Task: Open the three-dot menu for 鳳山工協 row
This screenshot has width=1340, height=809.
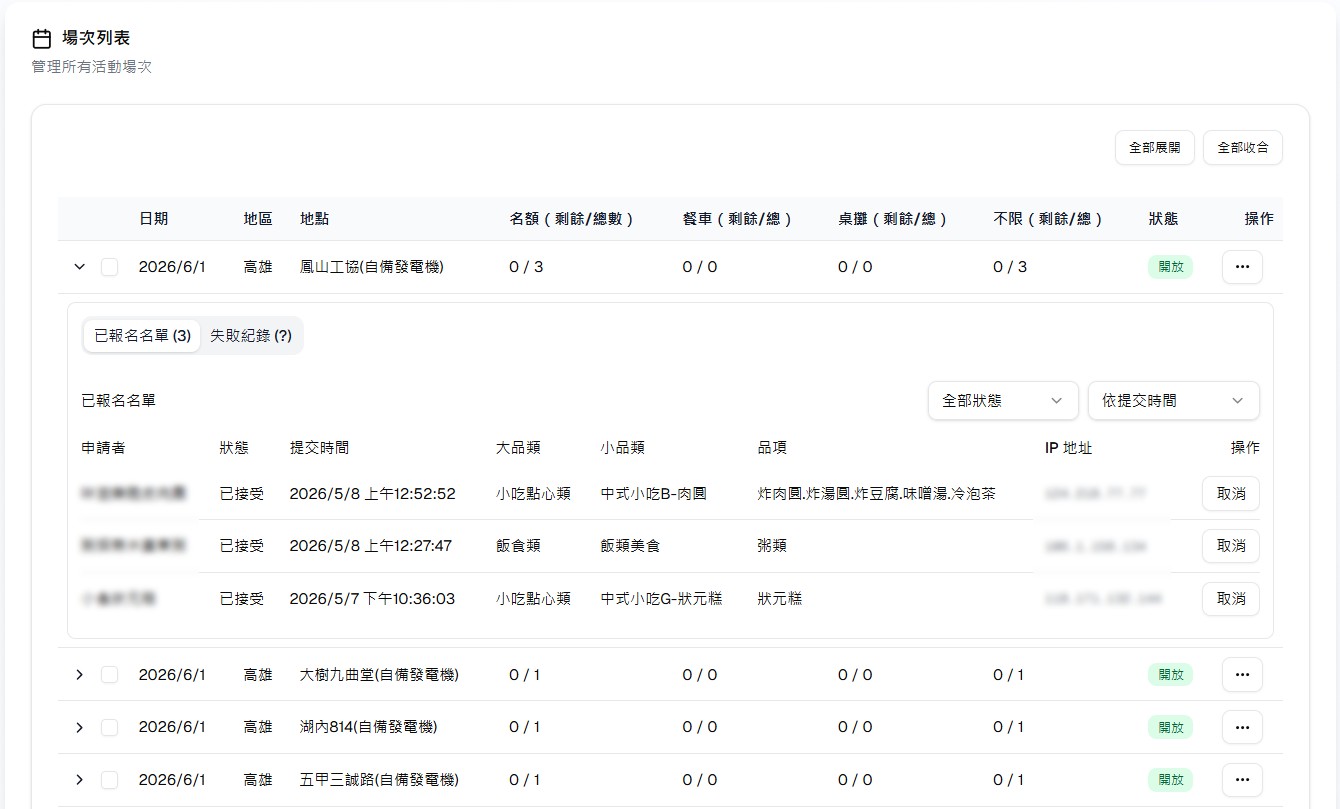Action: 1242,267
